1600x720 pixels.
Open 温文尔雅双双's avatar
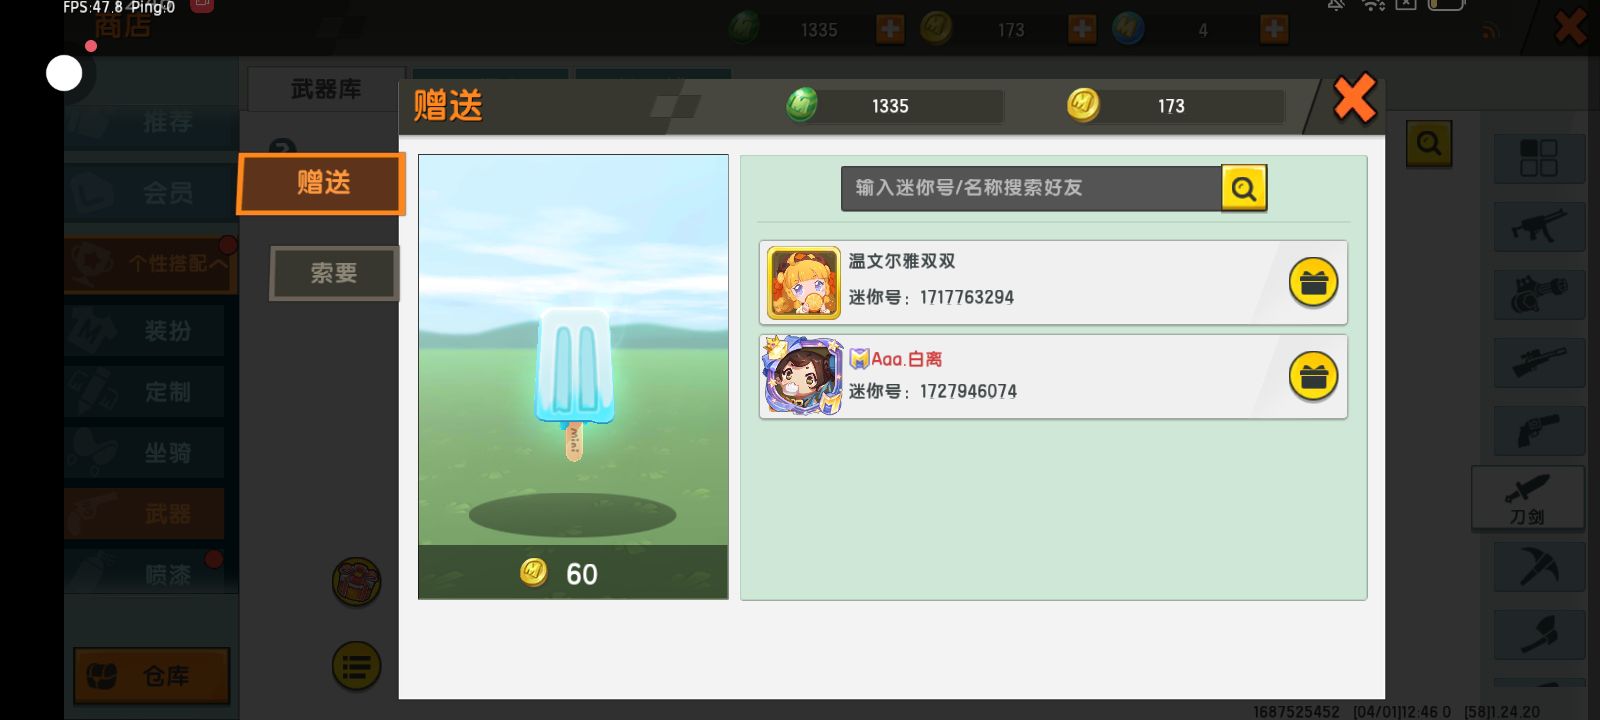coord(804,283)
